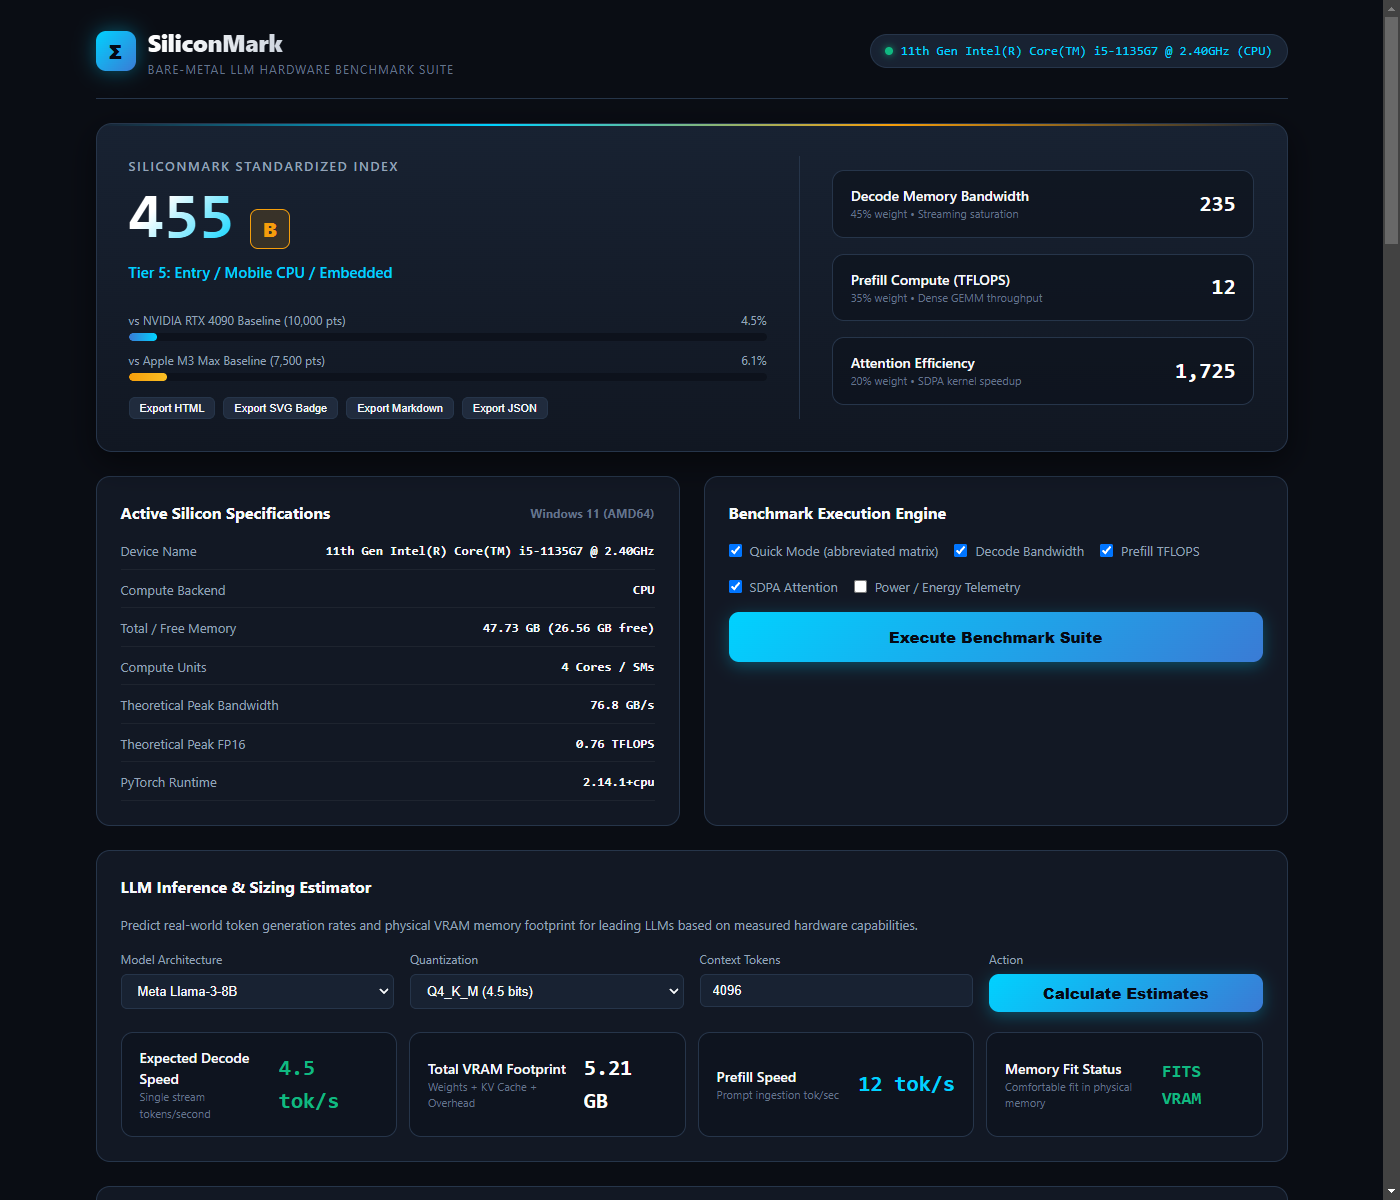
Task: Click the NVIDIA RTX 4090 baseline progress bar
Action: (448, 337)
